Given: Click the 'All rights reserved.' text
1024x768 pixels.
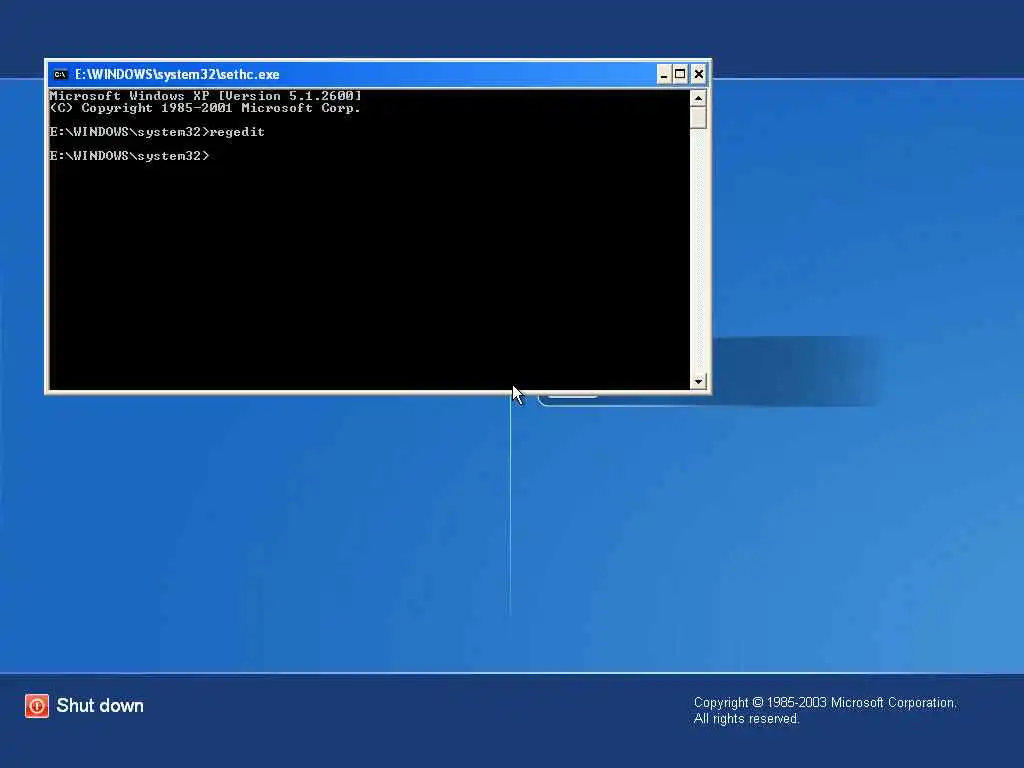Looking at the screenshot, I should 746,719.
